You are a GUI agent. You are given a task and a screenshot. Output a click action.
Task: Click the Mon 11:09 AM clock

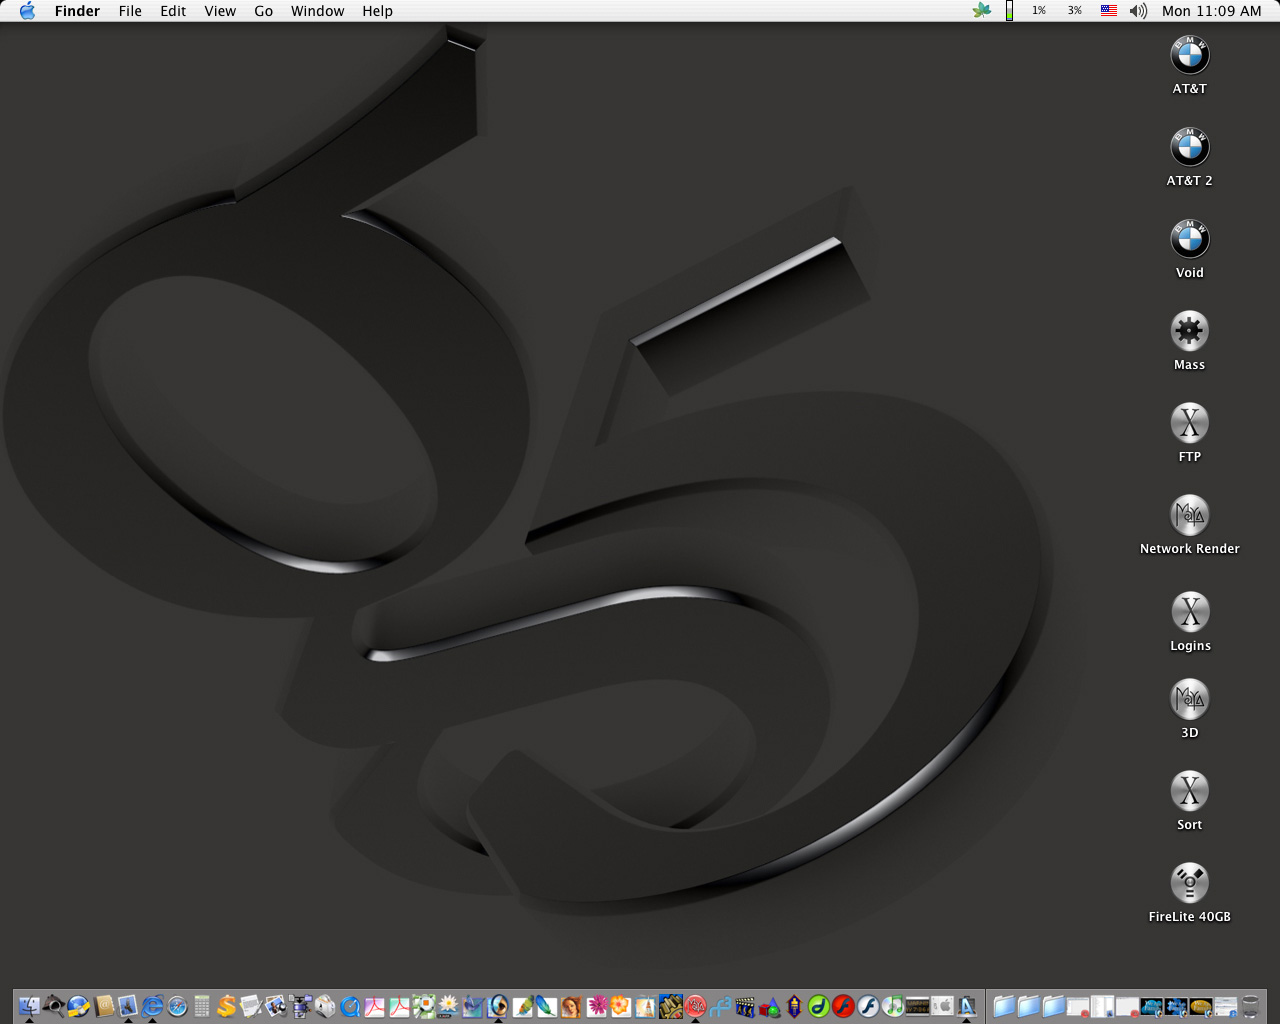tap(1212, 11)
